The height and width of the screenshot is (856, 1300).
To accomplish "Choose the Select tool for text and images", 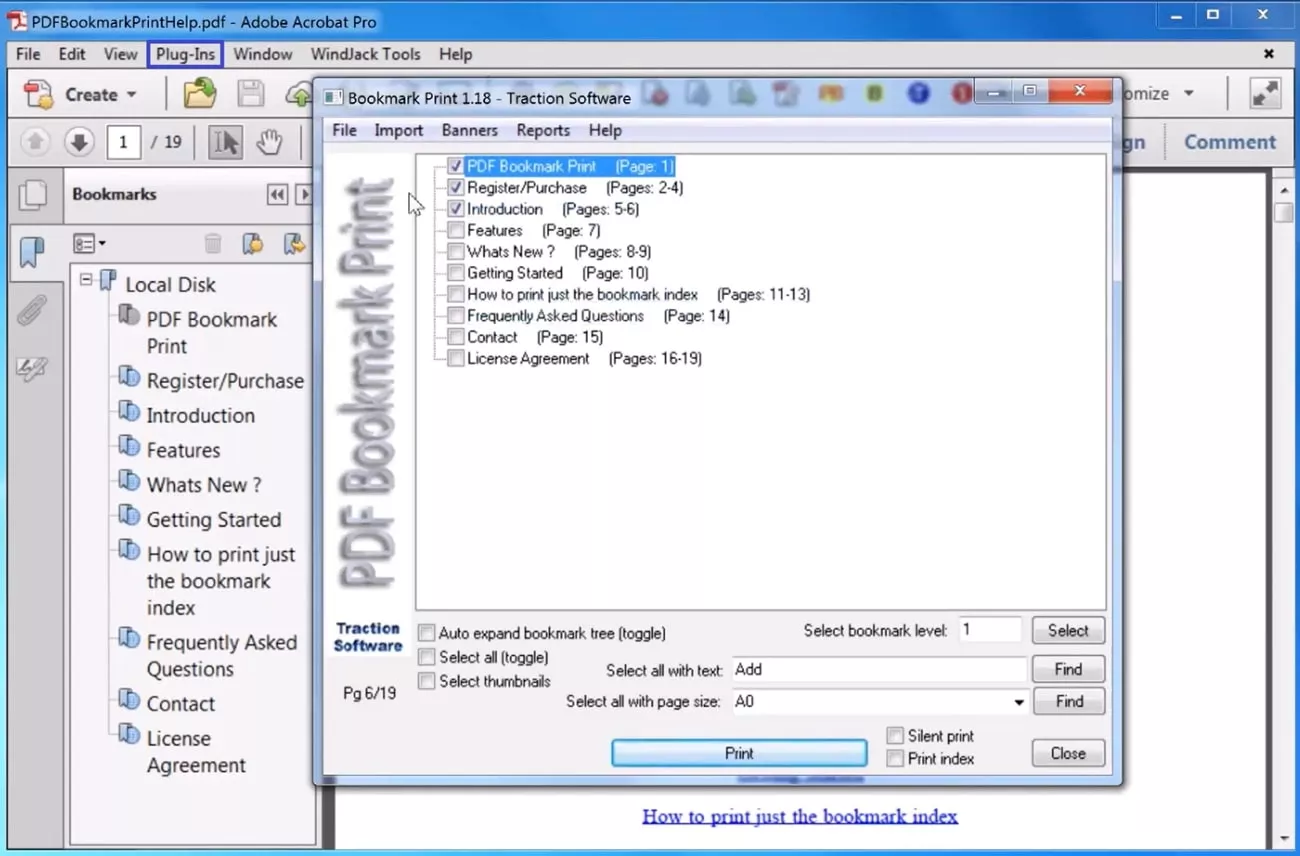I will [x=225, y=142].
